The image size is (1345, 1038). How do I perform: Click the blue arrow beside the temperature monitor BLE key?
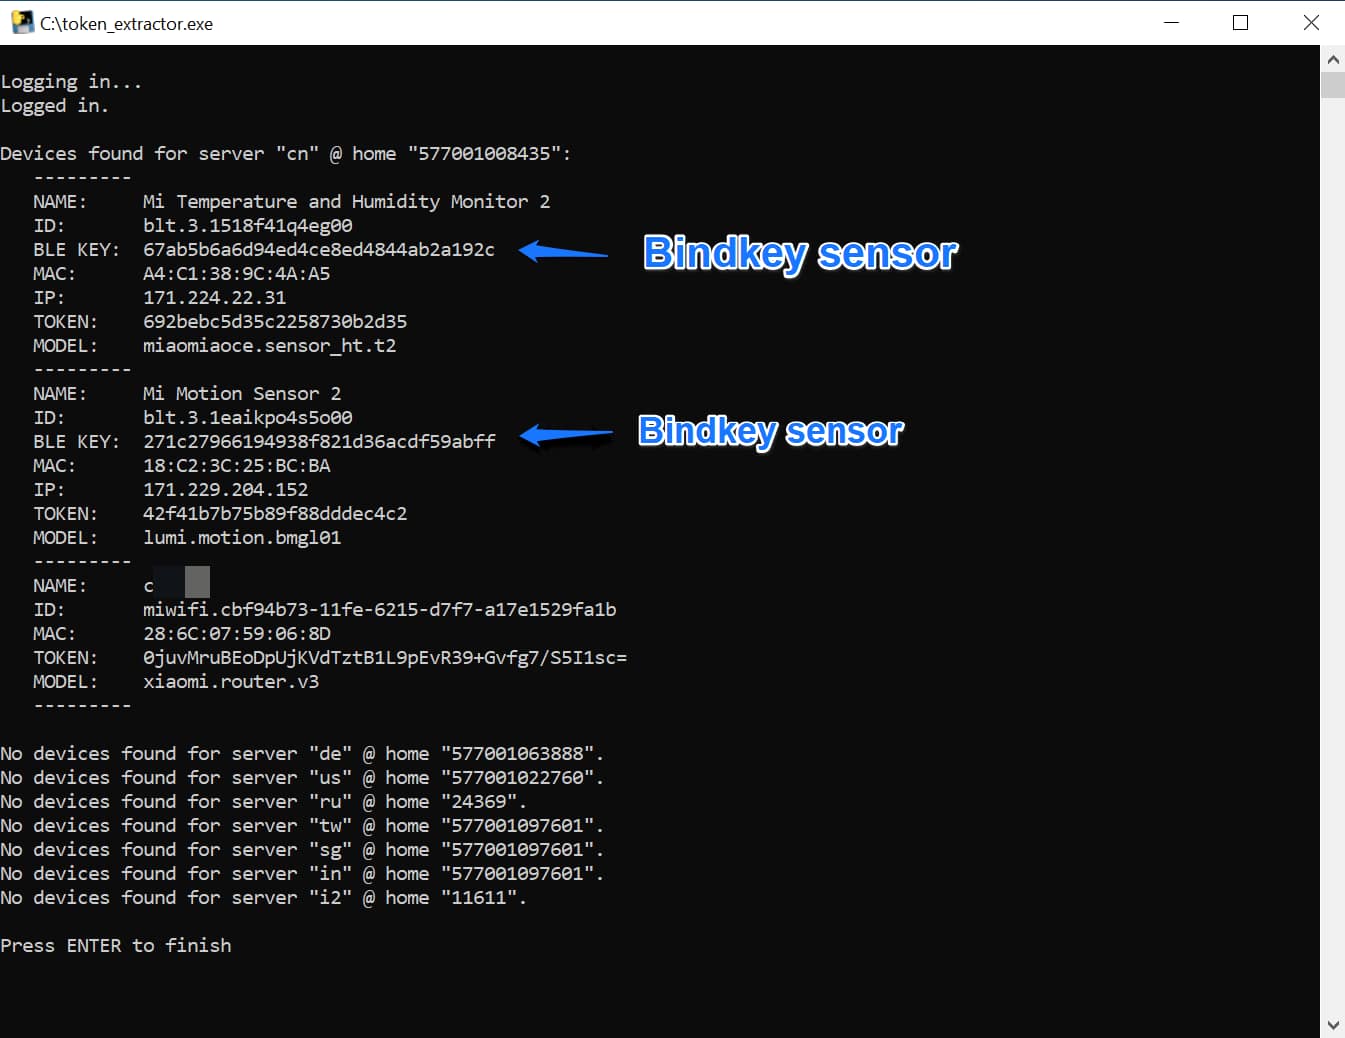[x=563, y=252]
